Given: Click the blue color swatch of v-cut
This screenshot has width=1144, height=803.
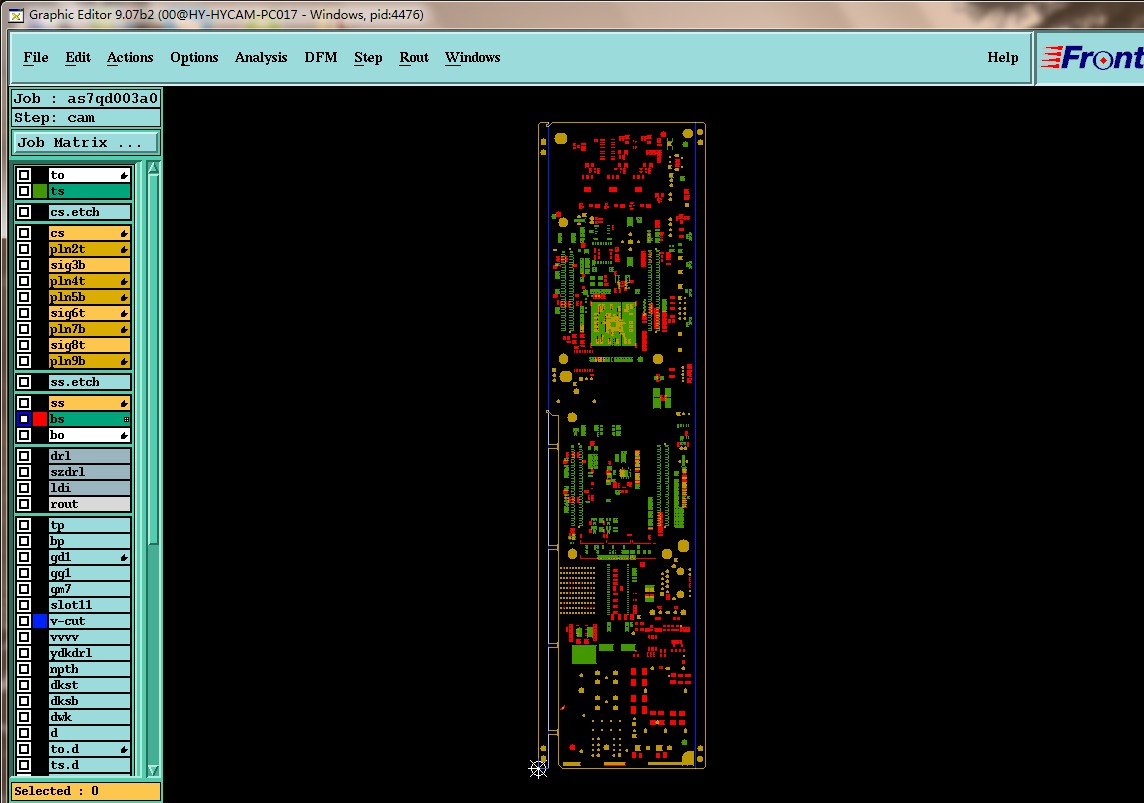Looking at the screenshot, I should pyautogui.click(x=39, y=621).
